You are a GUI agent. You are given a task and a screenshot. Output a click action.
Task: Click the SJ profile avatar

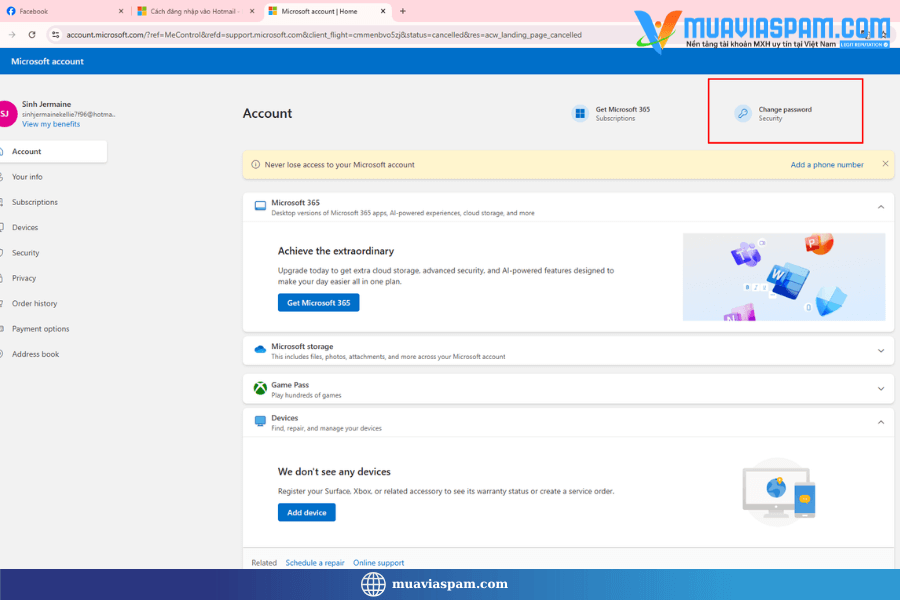pos(5,114)
